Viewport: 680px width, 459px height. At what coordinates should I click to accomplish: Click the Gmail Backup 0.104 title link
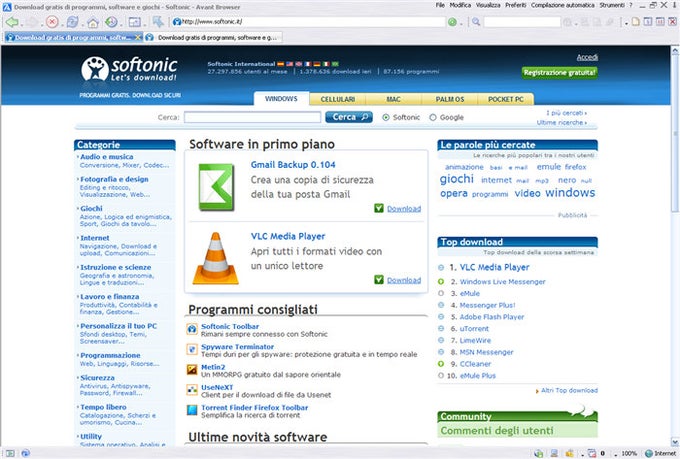pos(293,165)
